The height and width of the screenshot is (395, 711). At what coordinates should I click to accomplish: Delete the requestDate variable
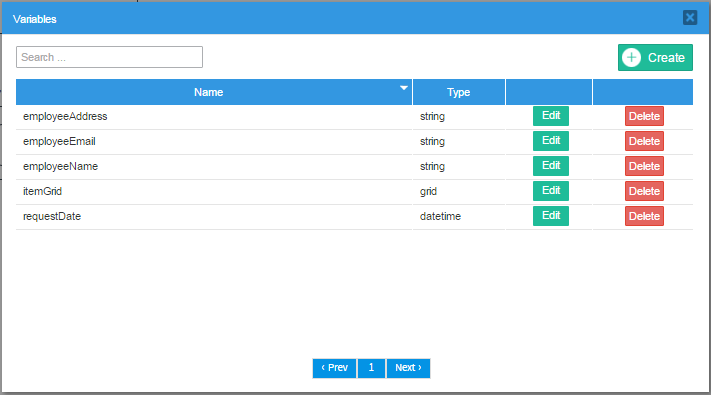[x=644, y=216]
